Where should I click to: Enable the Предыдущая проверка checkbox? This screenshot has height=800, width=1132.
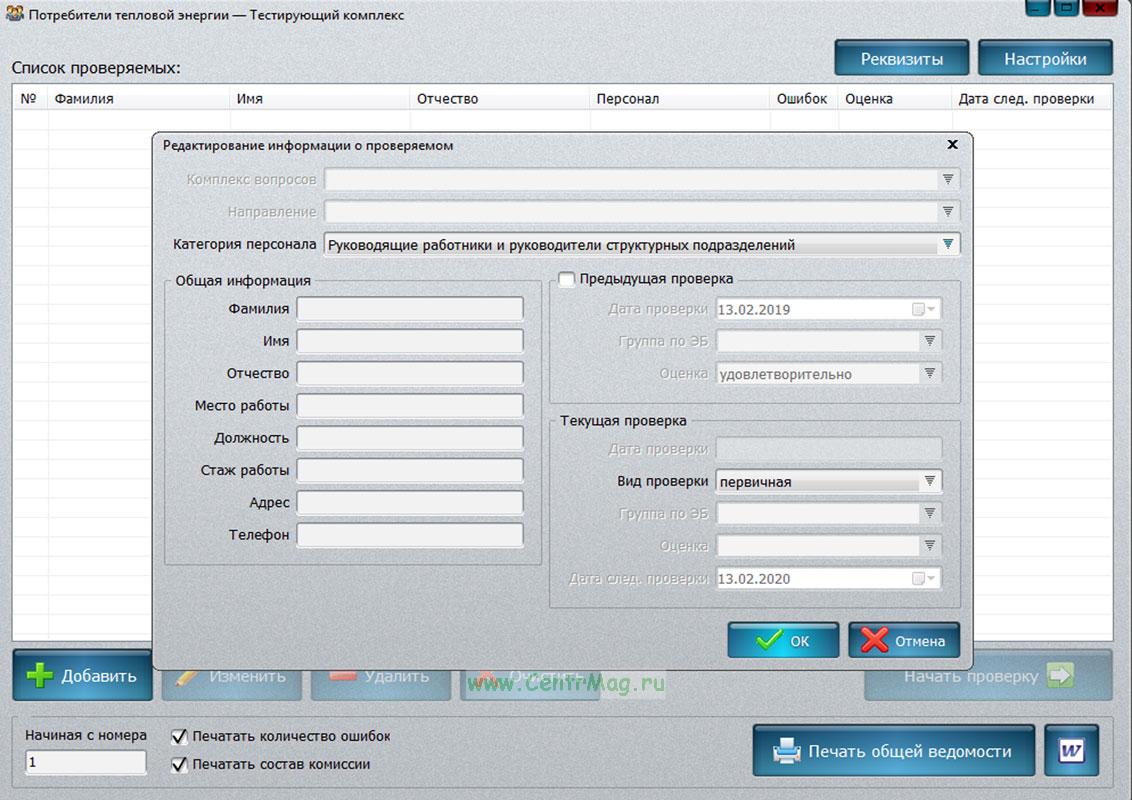click(x=567, y=279)
